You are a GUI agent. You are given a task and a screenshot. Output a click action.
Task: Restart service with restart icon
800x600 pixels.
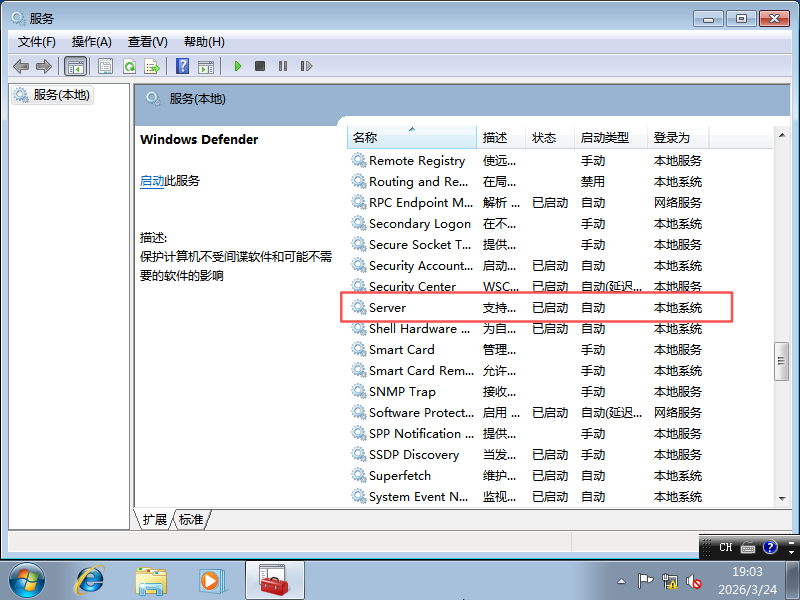[306, 66]
